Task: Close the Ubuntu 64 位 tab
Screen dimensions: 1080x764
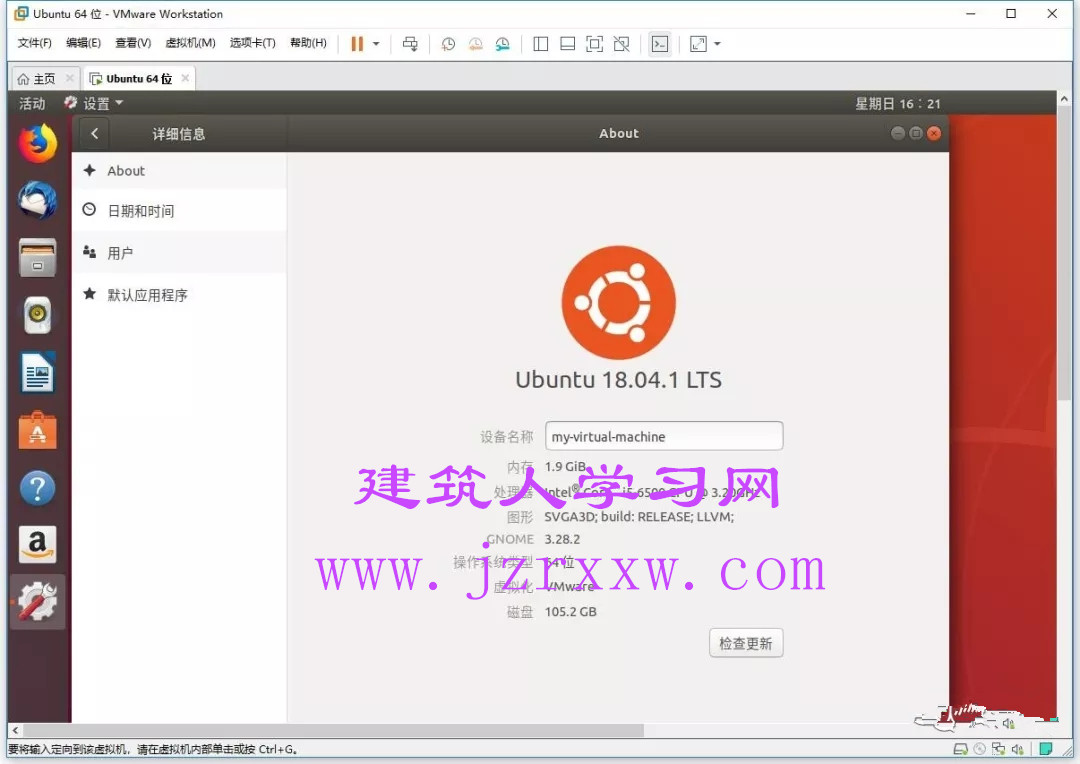Action: (x=185, y=78)
